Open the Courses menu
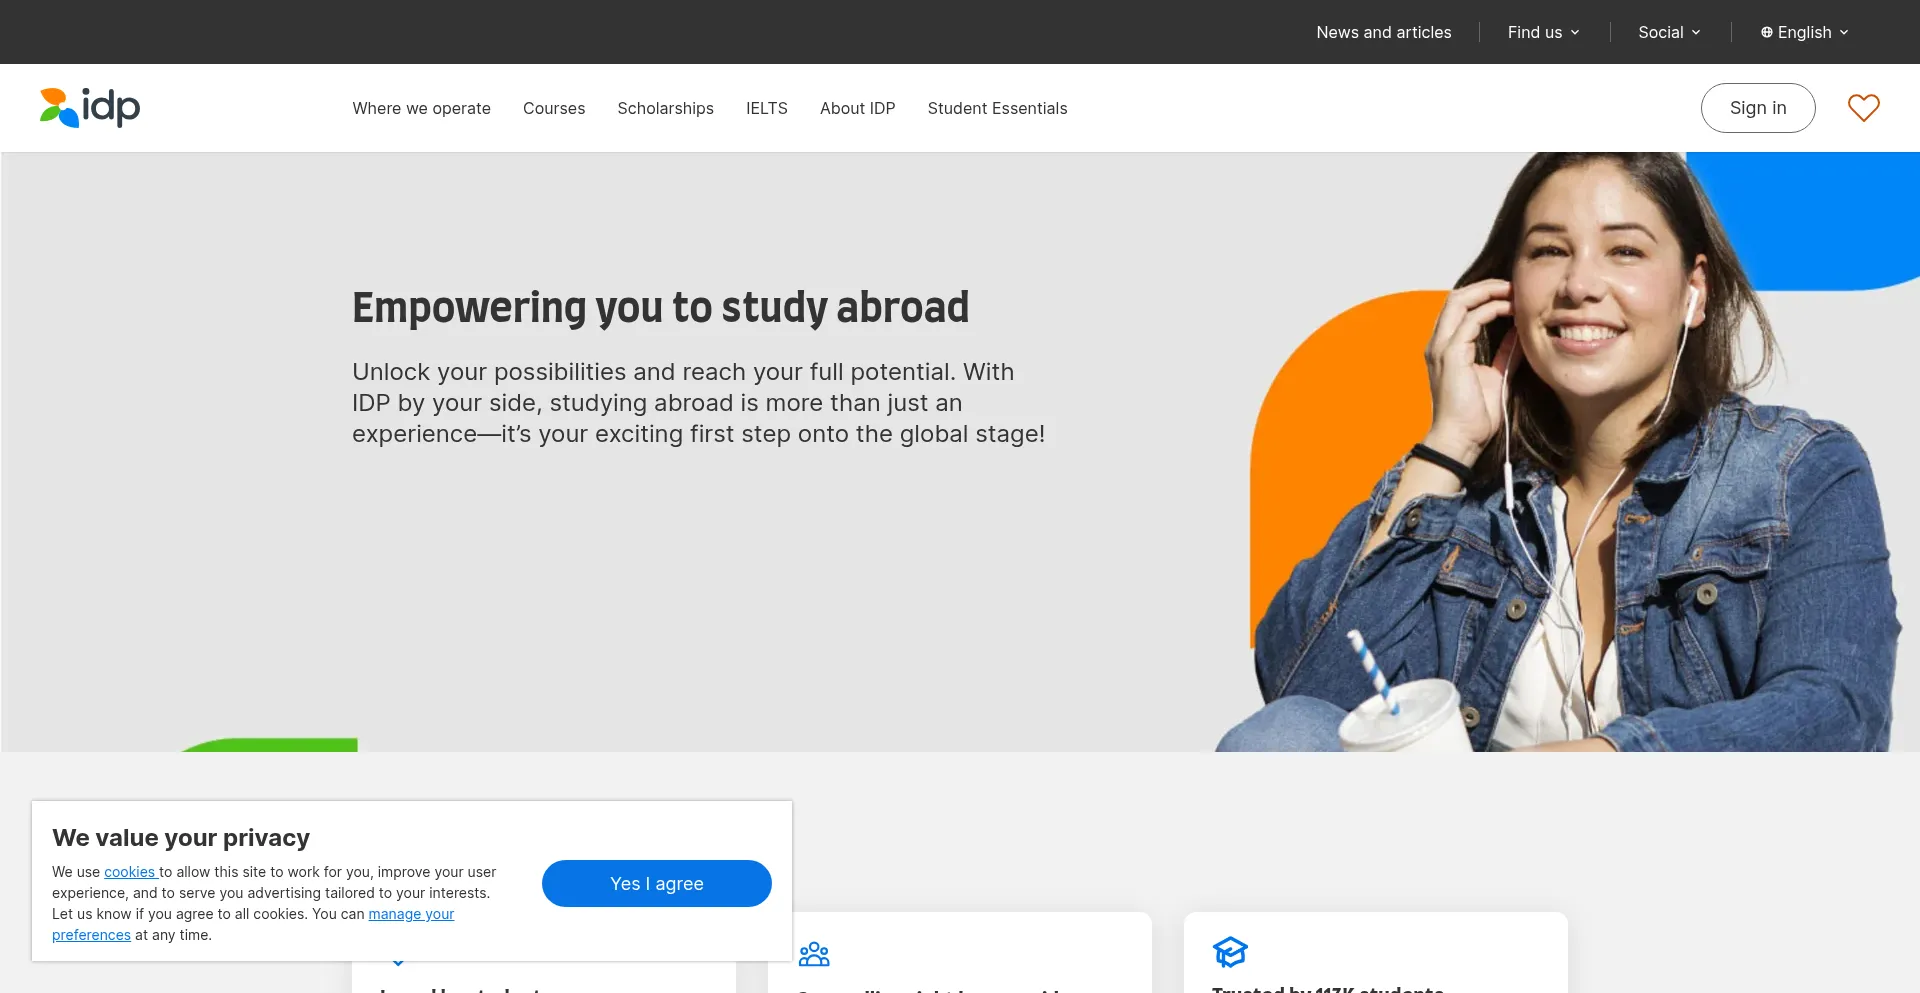The height and width of the screenshot is (993, 1920). (554, 108)
